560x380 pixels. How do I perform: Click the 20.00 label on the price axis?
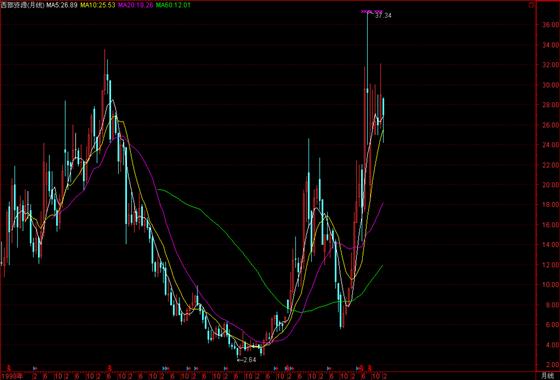coord(551,185)
